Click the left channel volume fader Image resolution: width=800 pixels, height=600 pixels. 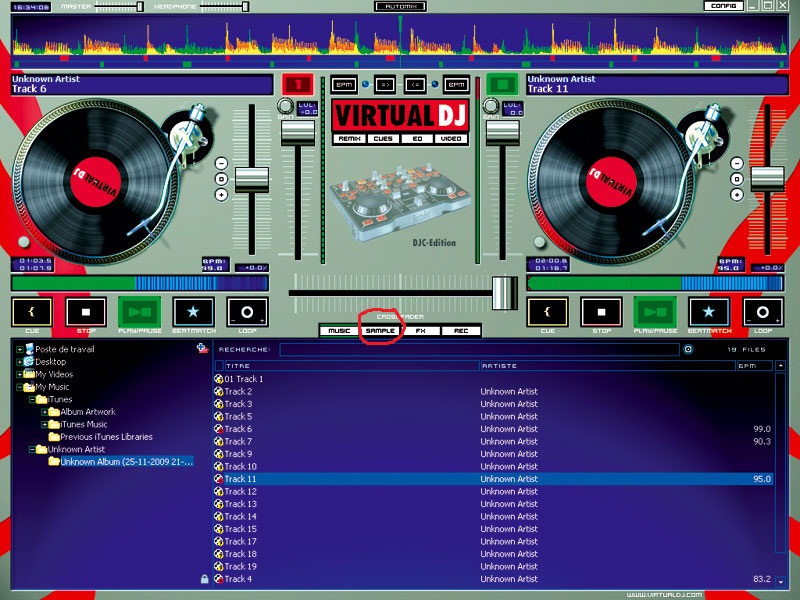click(298, 133)
